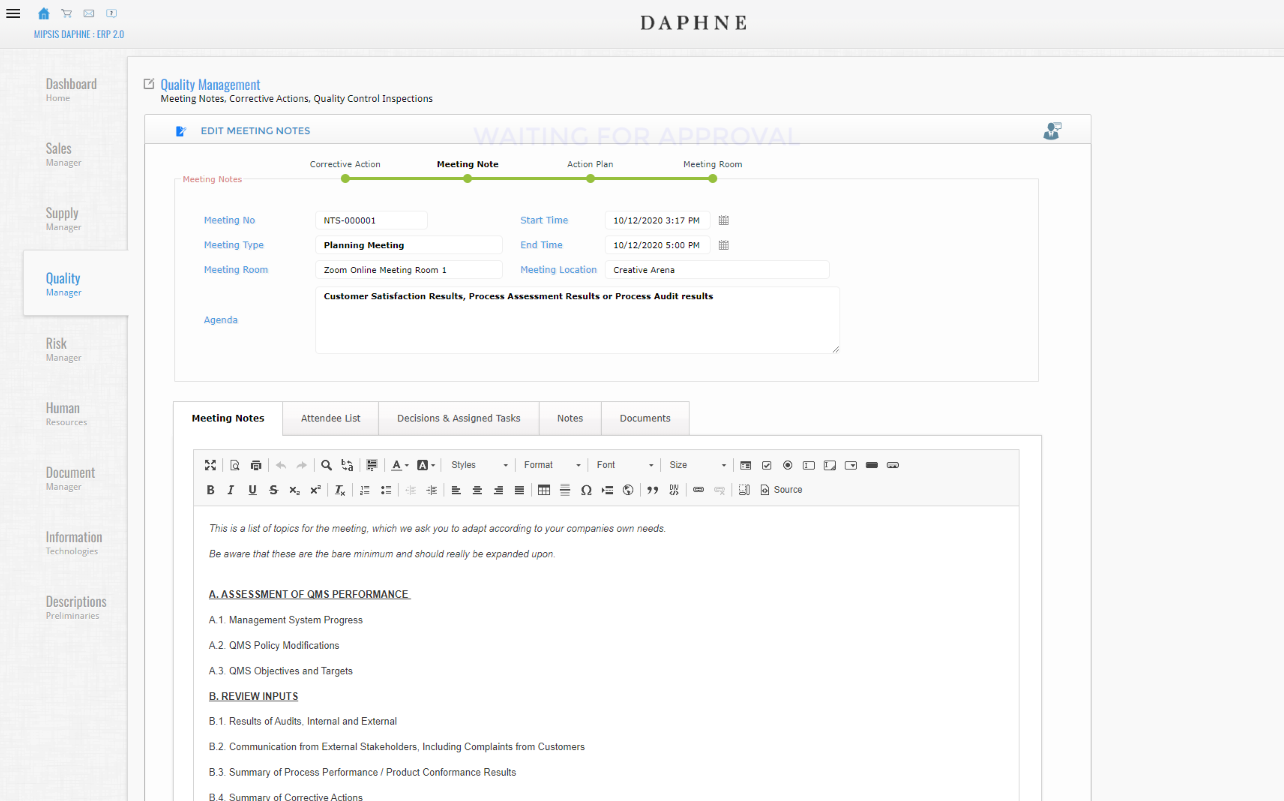The width and height of the screenshot is (1284, 801).
Task: Open the Font dropdown
Action: pos(625,465)
